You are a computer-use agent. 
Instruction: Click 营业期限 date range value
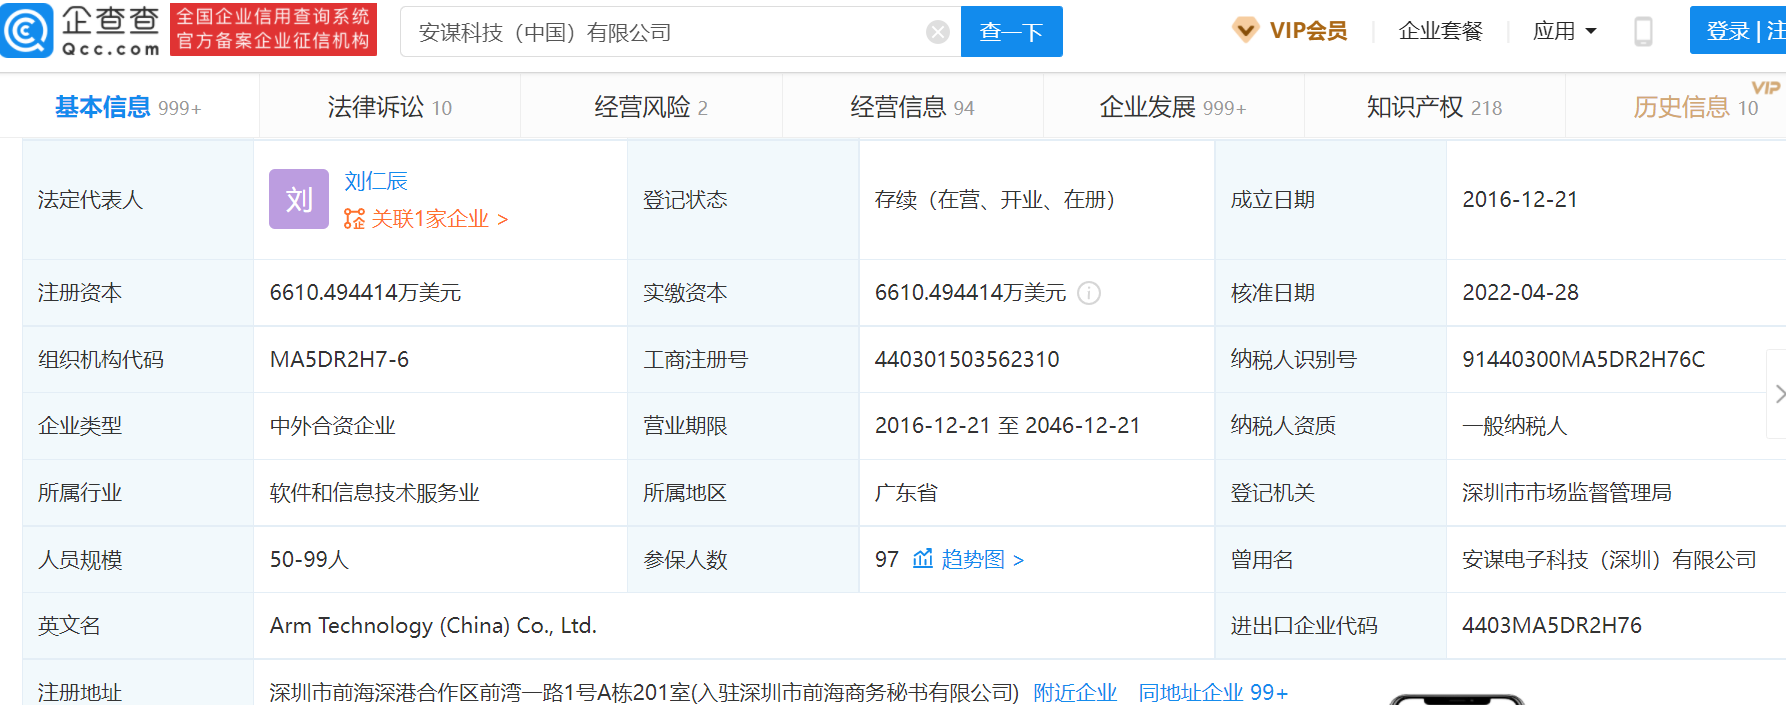click(x=1007, y=426)
